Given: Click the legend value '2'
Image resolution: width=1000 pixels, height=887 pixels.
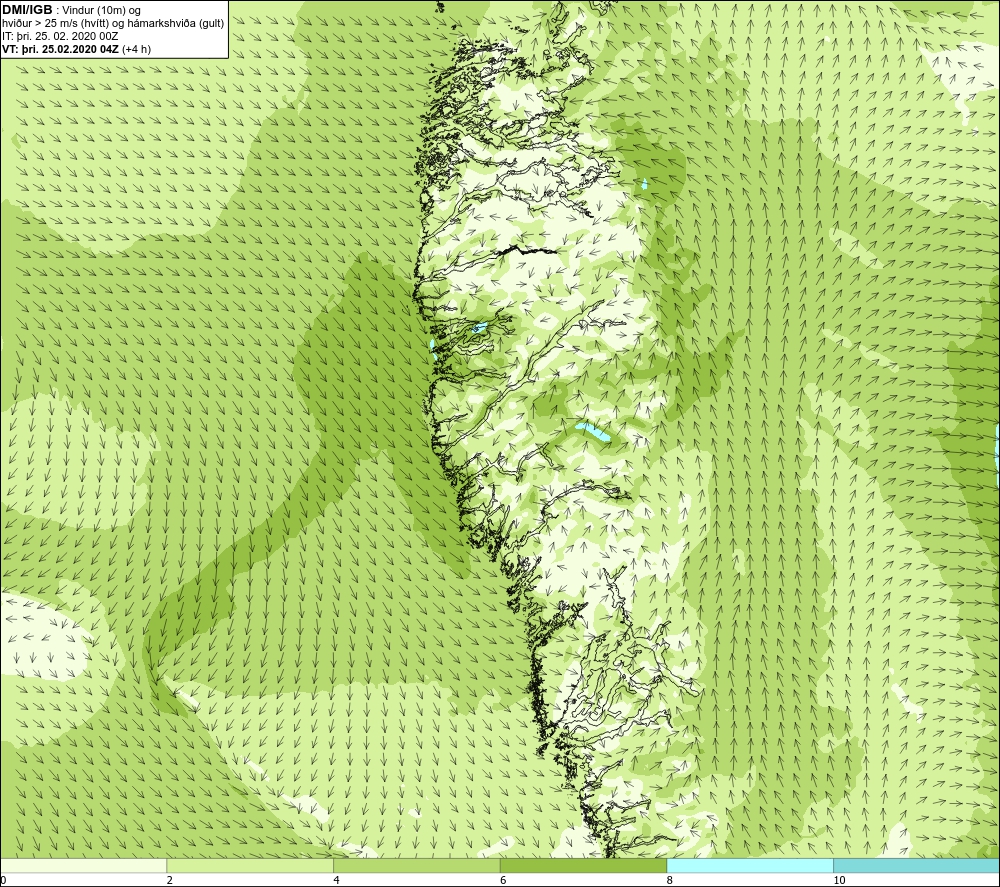Looking at the screenshot, I should 170,881.
